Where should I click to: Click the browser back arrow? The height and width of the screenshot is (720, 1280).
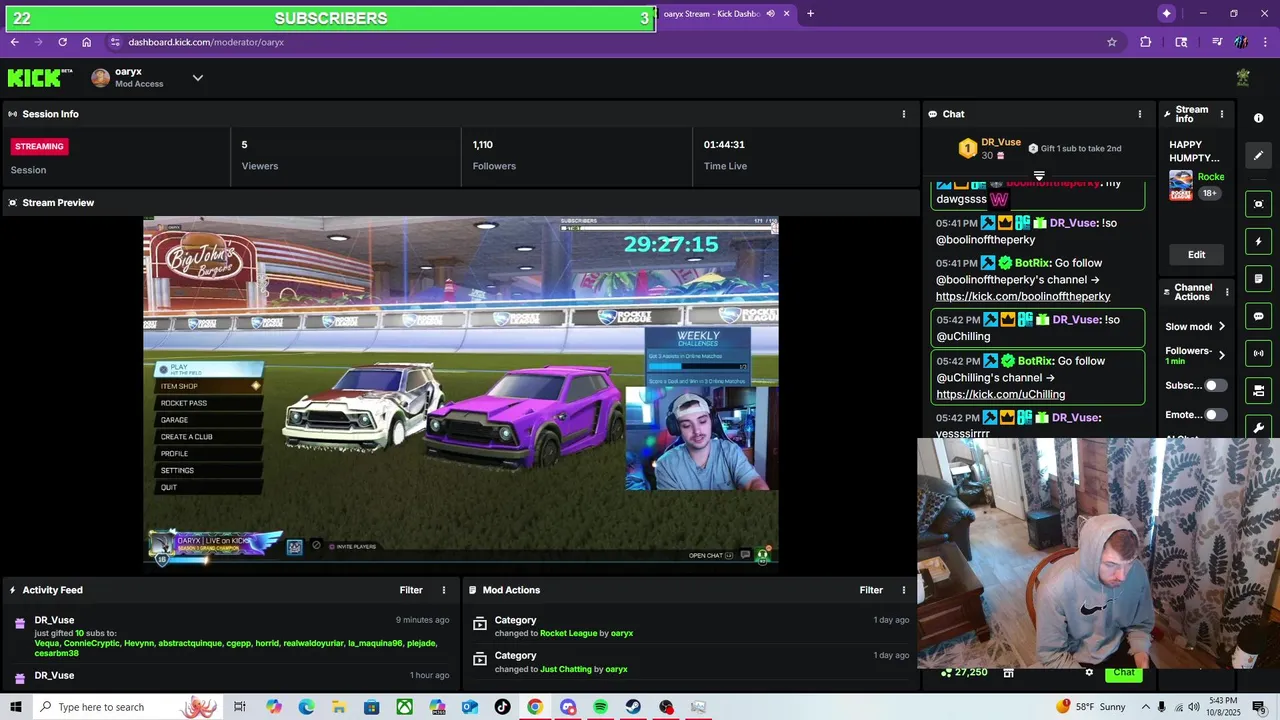[x=14, y=42]
